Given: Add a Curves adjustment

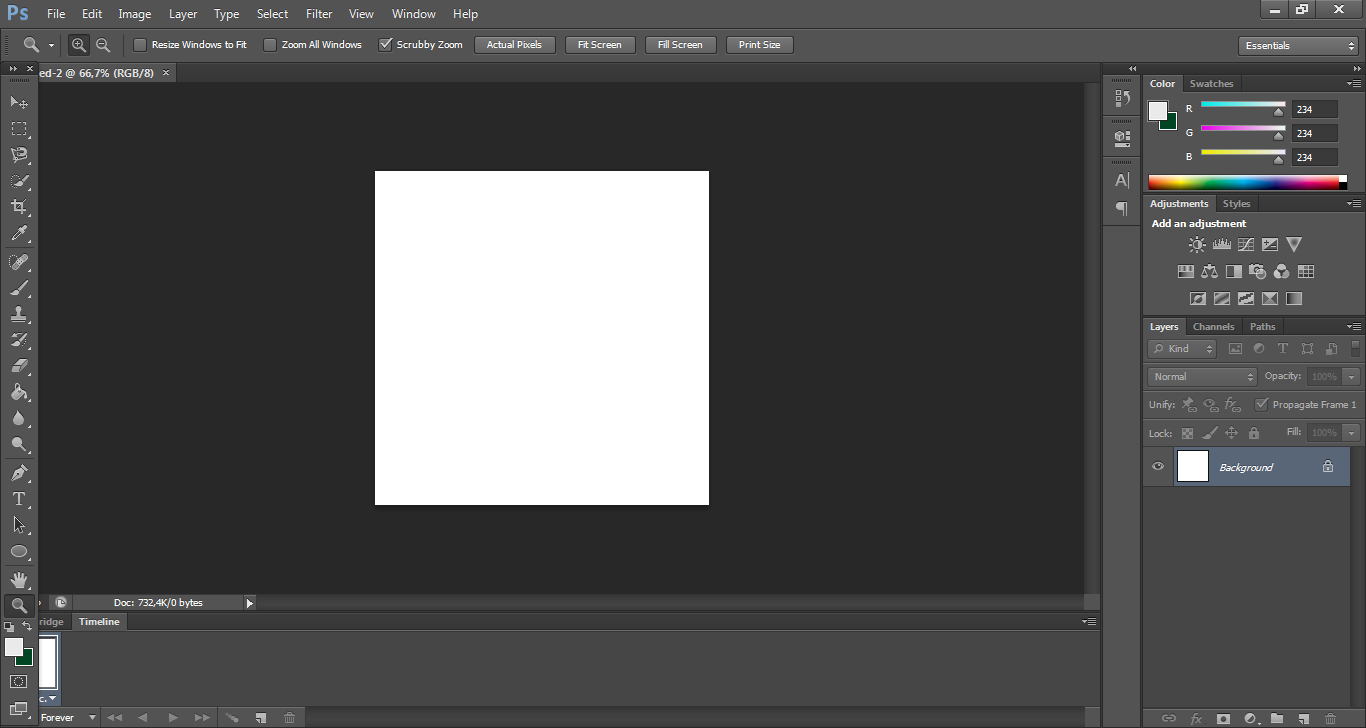Looking at the screenshot, I should pyautogui.click(x=1246, y=244).
